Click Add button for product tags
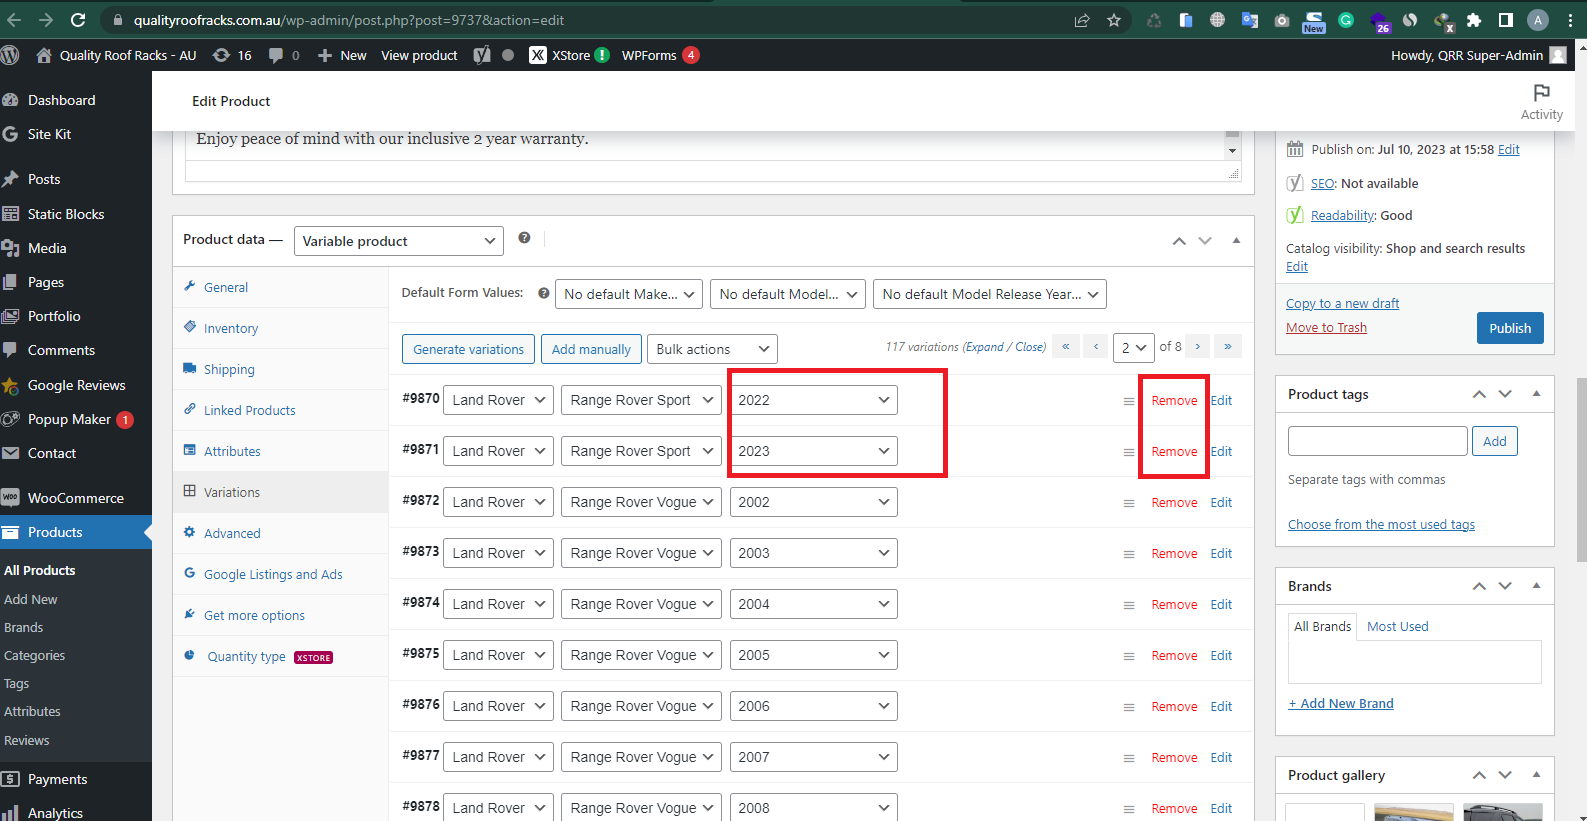Screen dimensions: 1587x821 [x=1494, y=441]
